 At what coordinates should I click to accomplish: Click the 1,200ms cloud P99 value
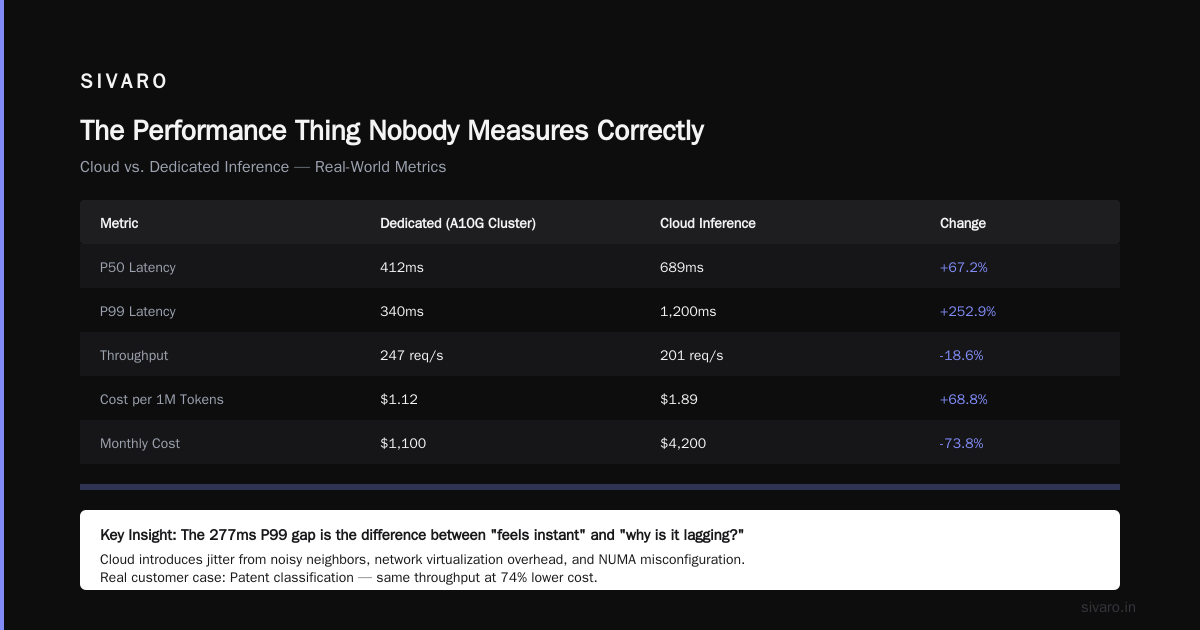pos(688,311)
